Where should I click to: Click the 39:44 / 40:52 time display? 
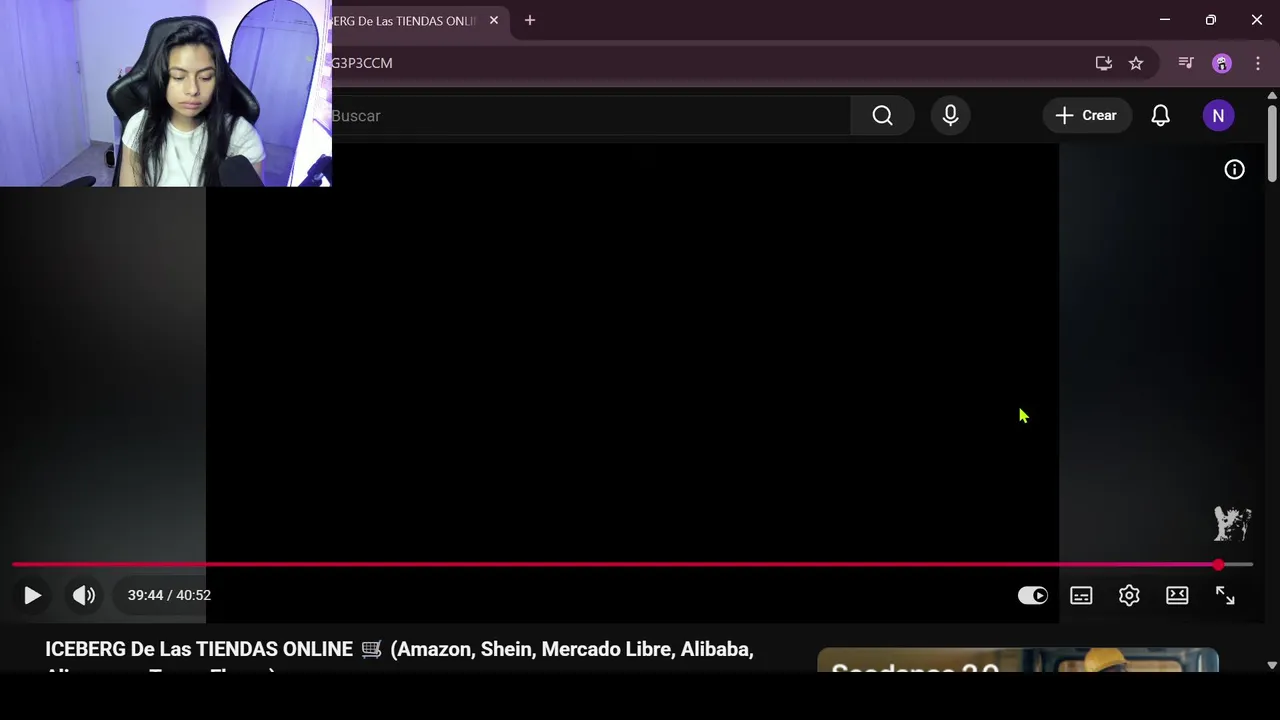(169, 595)
